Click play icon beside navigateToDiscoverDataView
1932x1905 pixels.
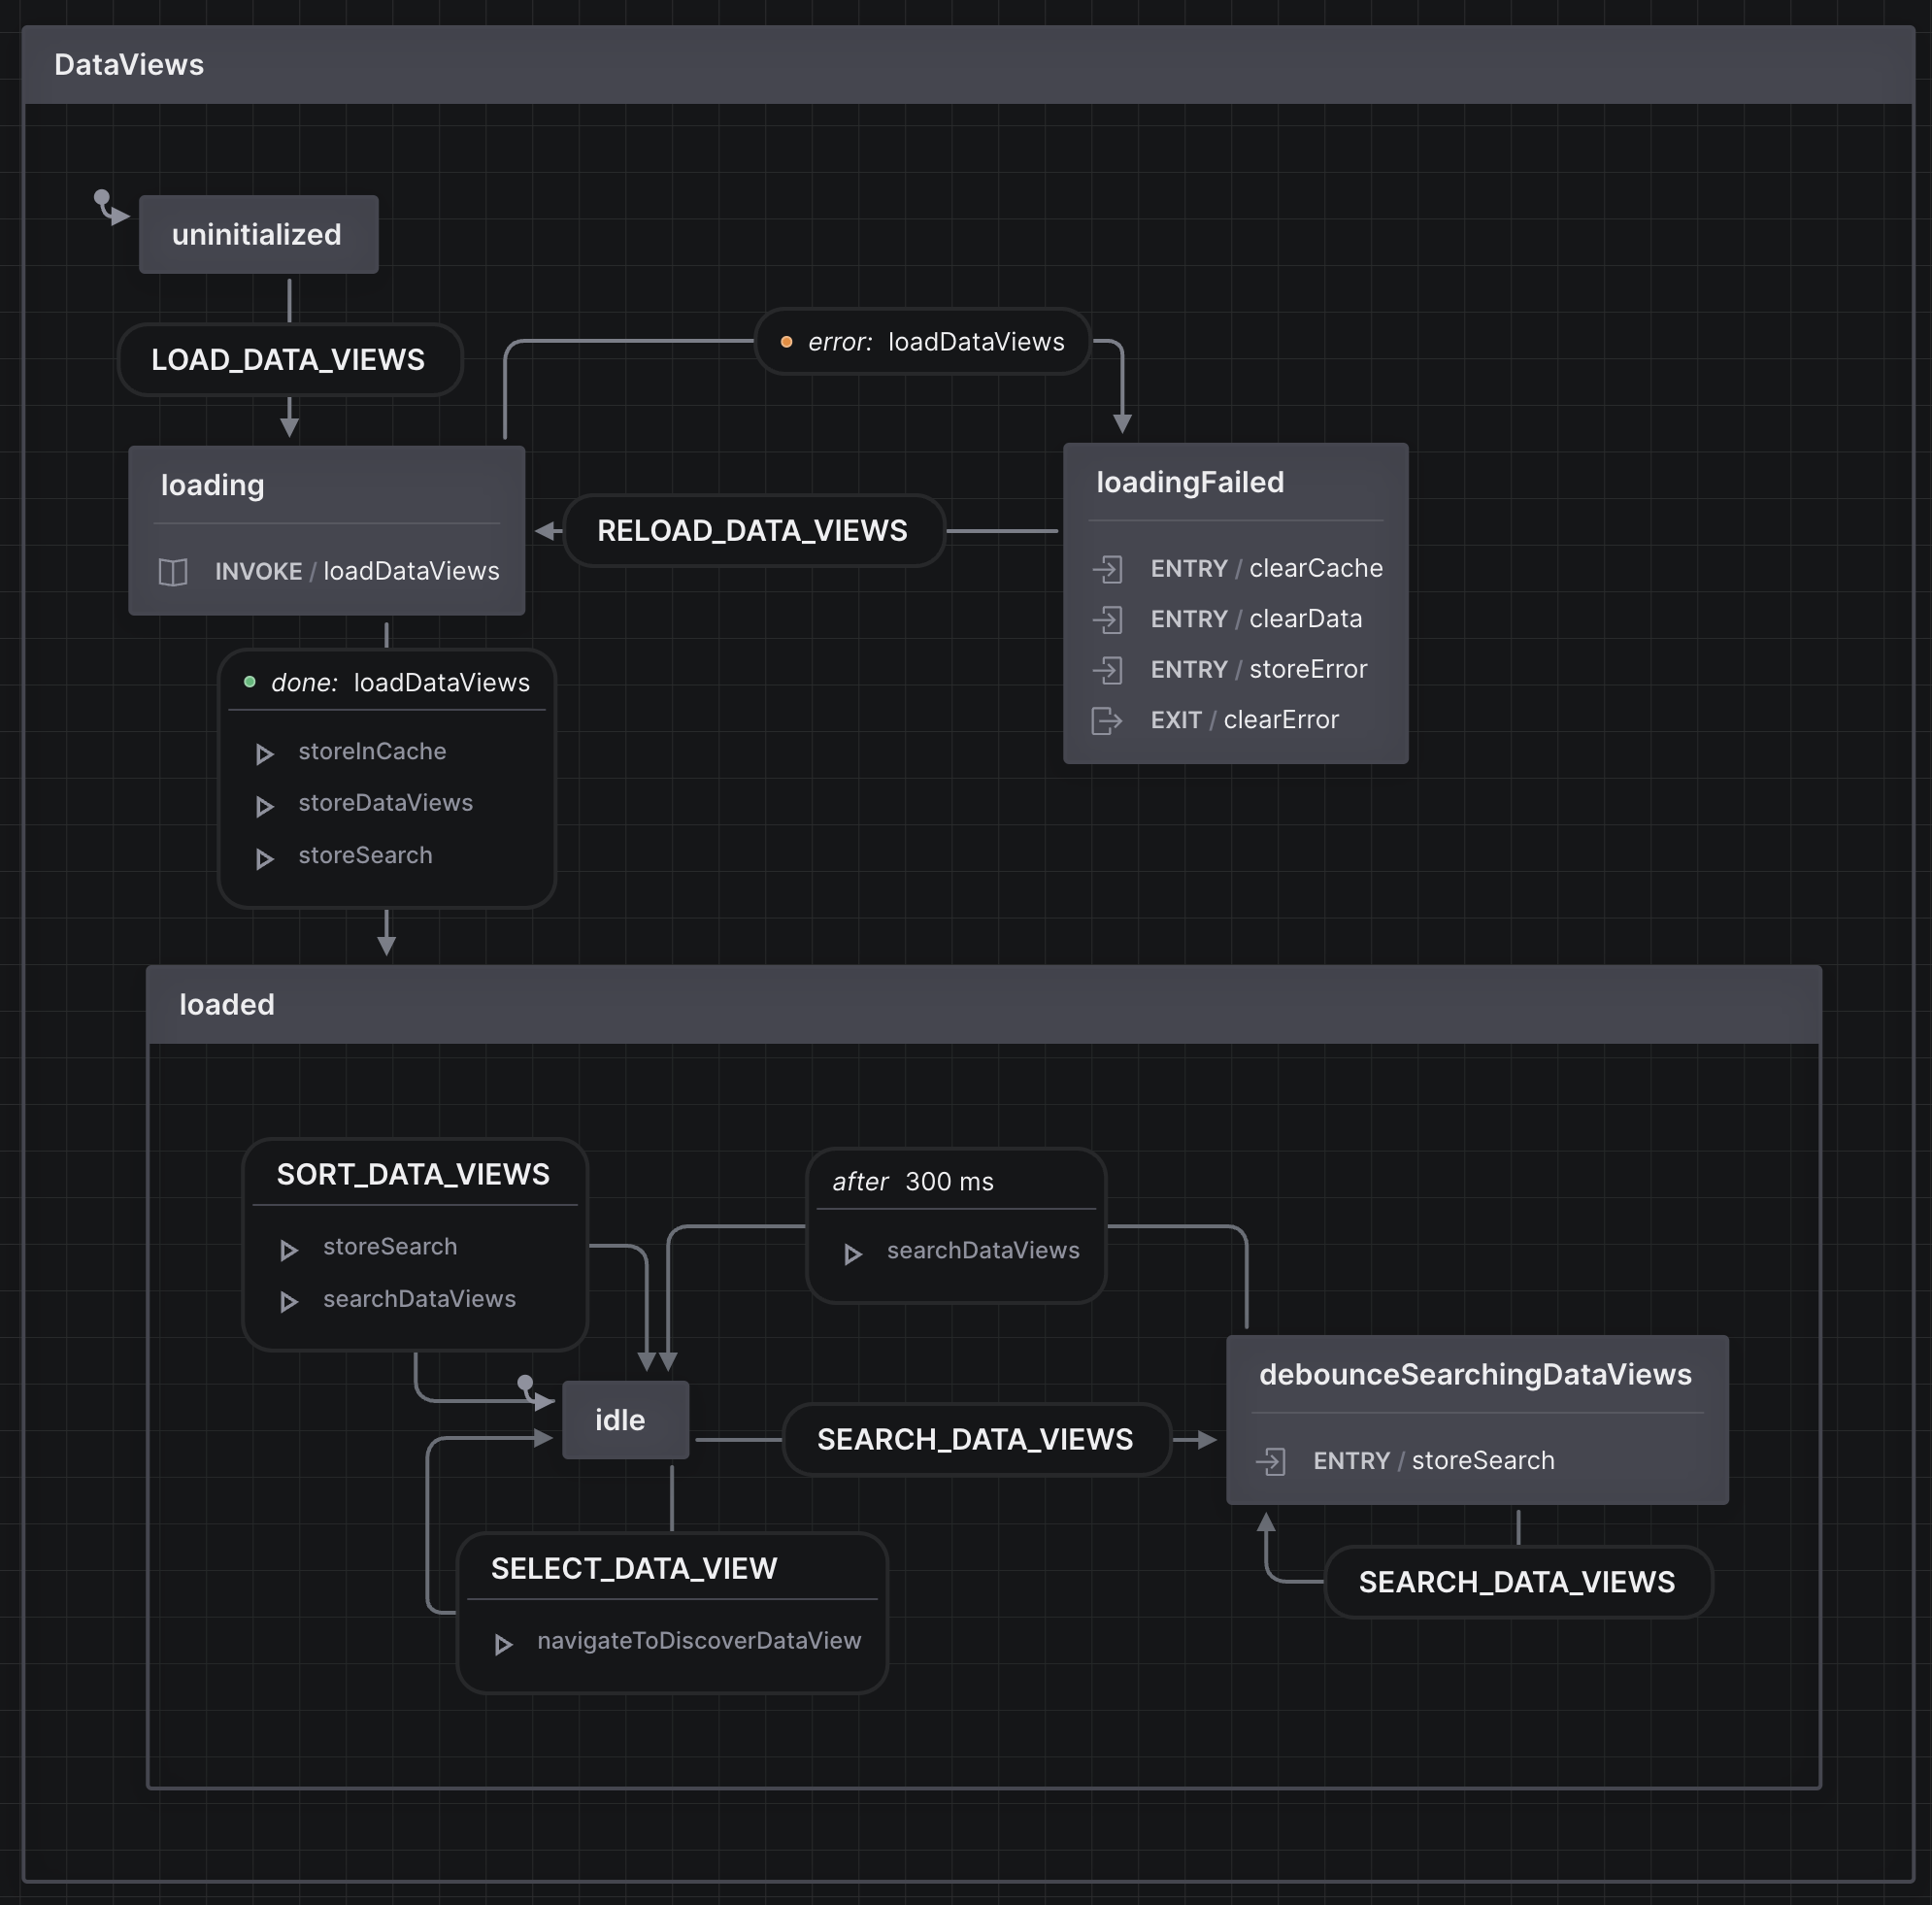(x=503, y=1644)
